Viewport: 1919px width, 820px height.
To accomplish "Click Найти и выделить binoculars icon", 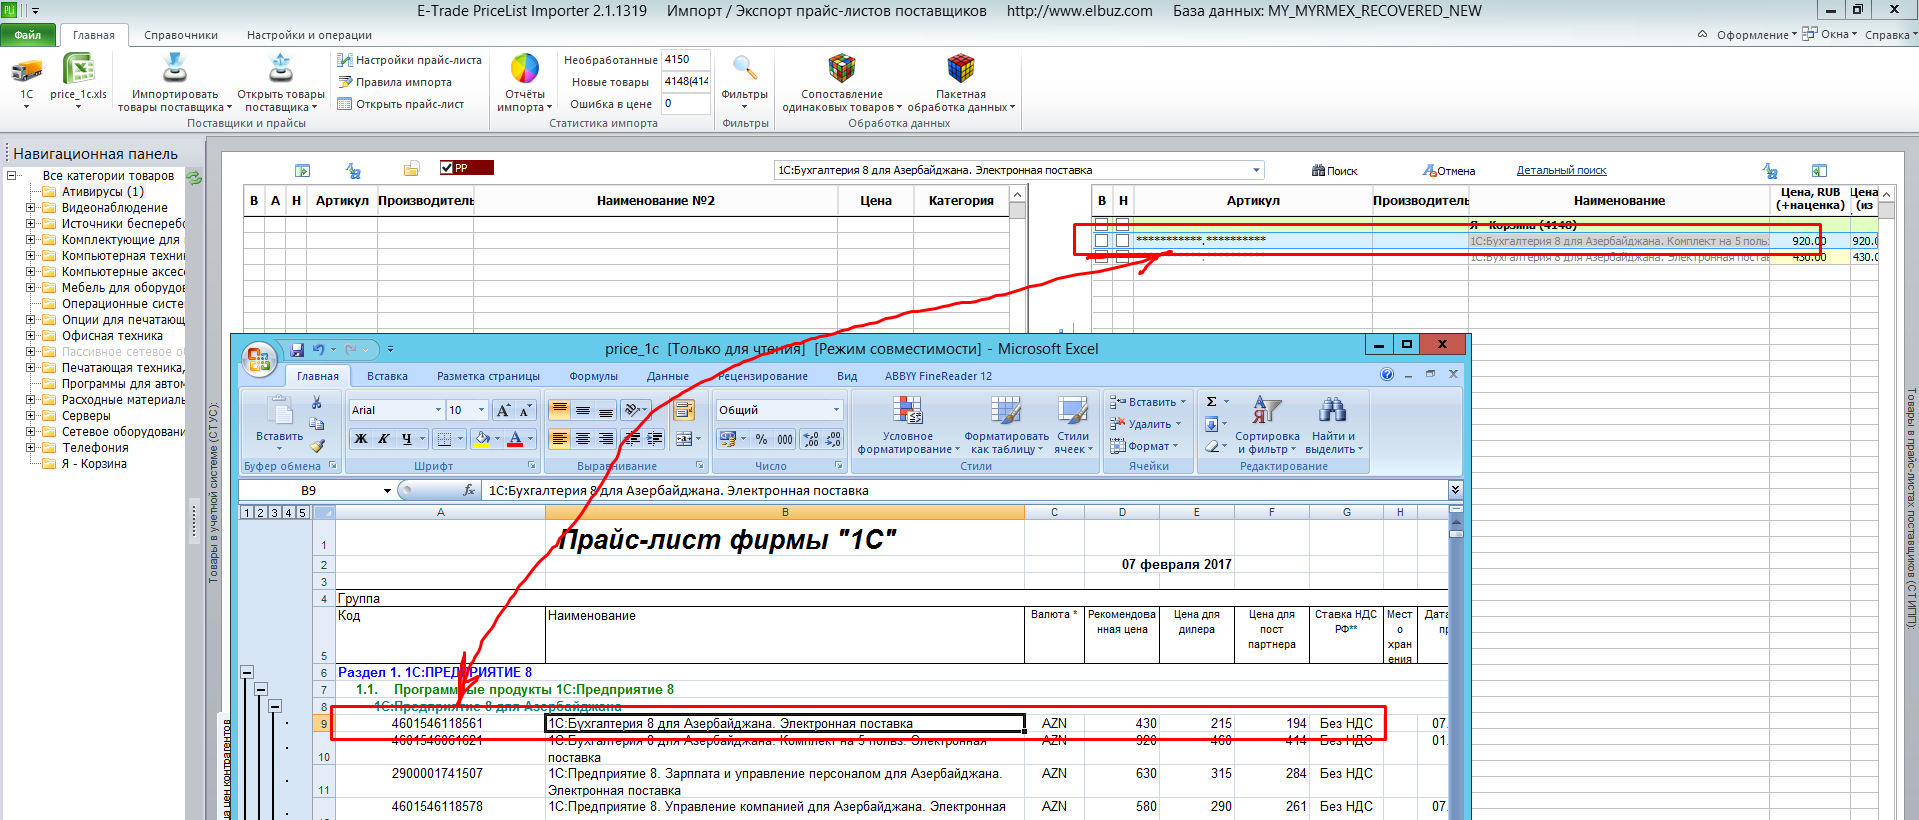I will point(1332,410).
